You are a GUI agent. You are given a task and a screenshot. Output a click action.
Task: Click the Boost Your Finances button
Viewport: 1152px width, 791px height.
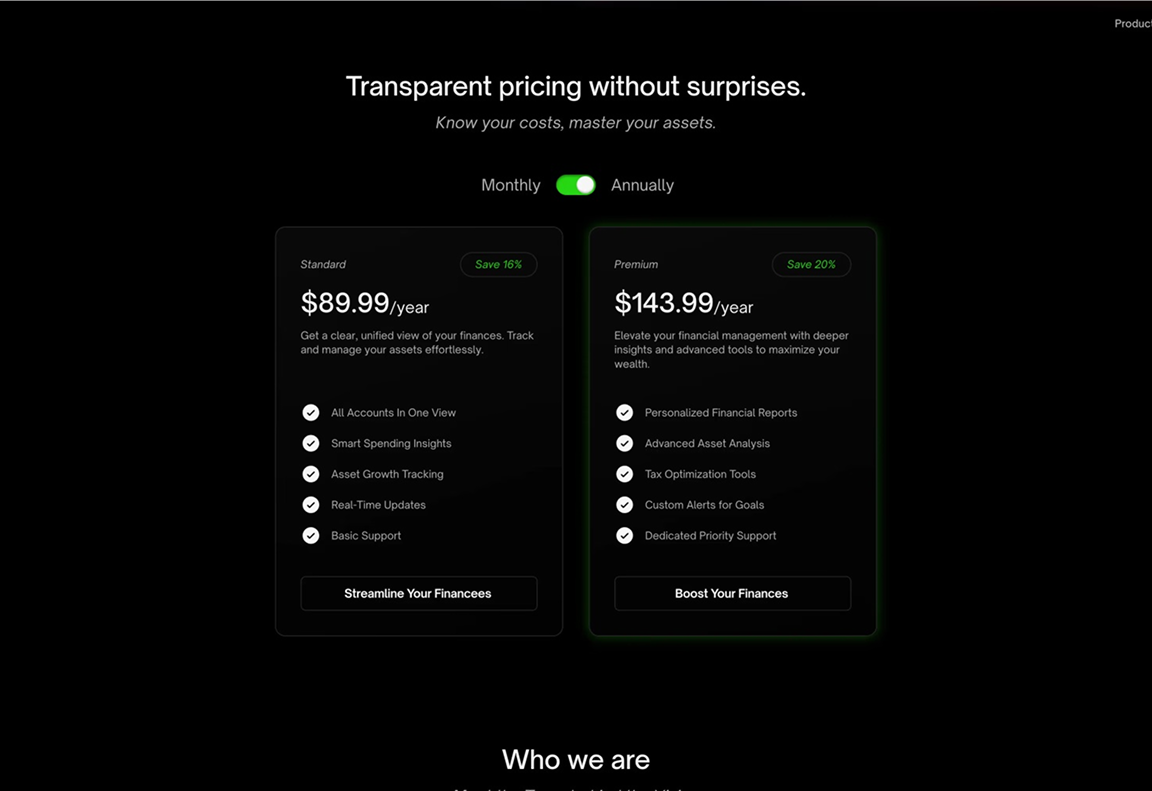(732, 593)
